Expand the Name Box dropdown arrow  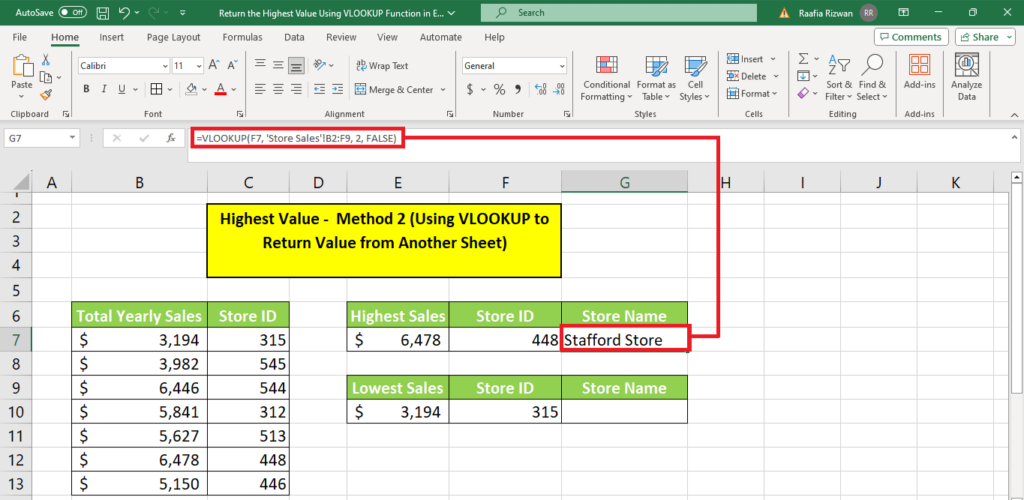(x=73, y=138)
